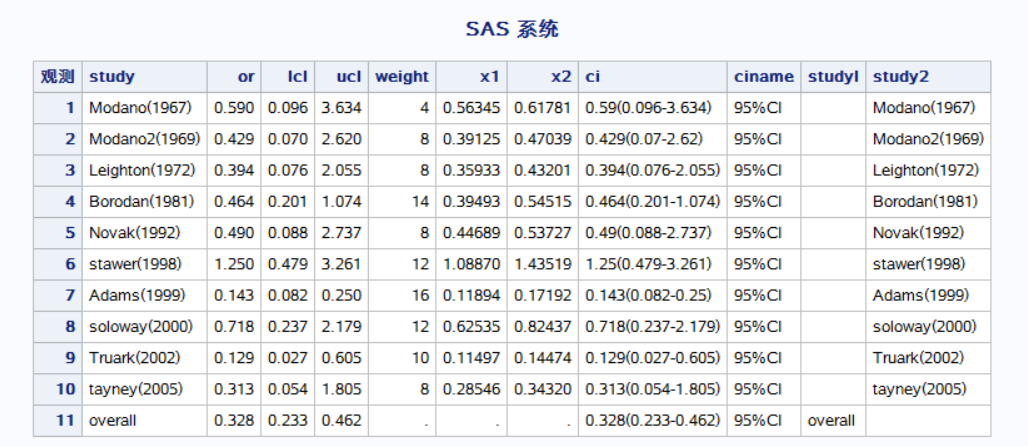Click 'Modano2(1969)' in the study column

[145, 139]
